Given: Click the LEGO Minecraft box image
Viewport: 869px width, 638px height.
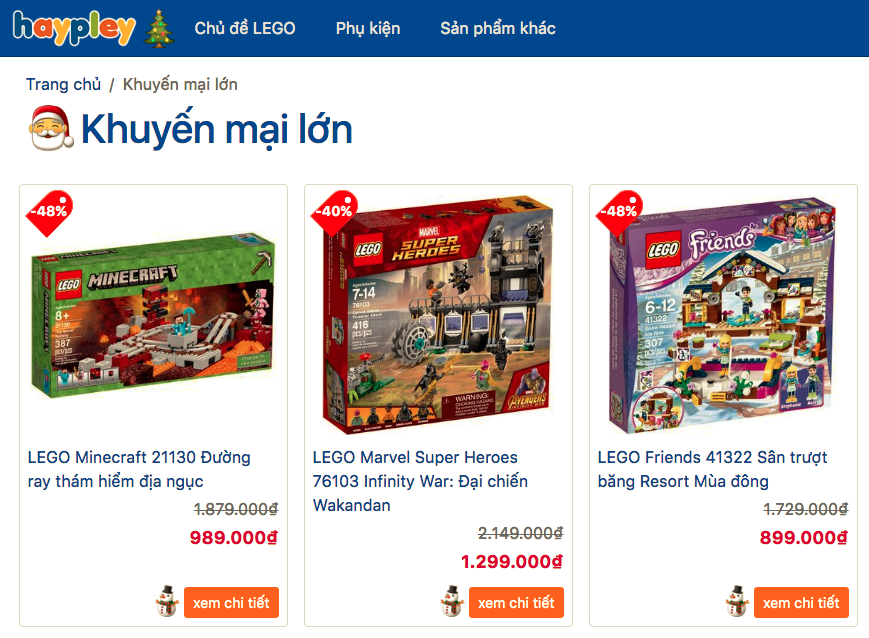Looking at the screenshot, I should tap(154, 315).
